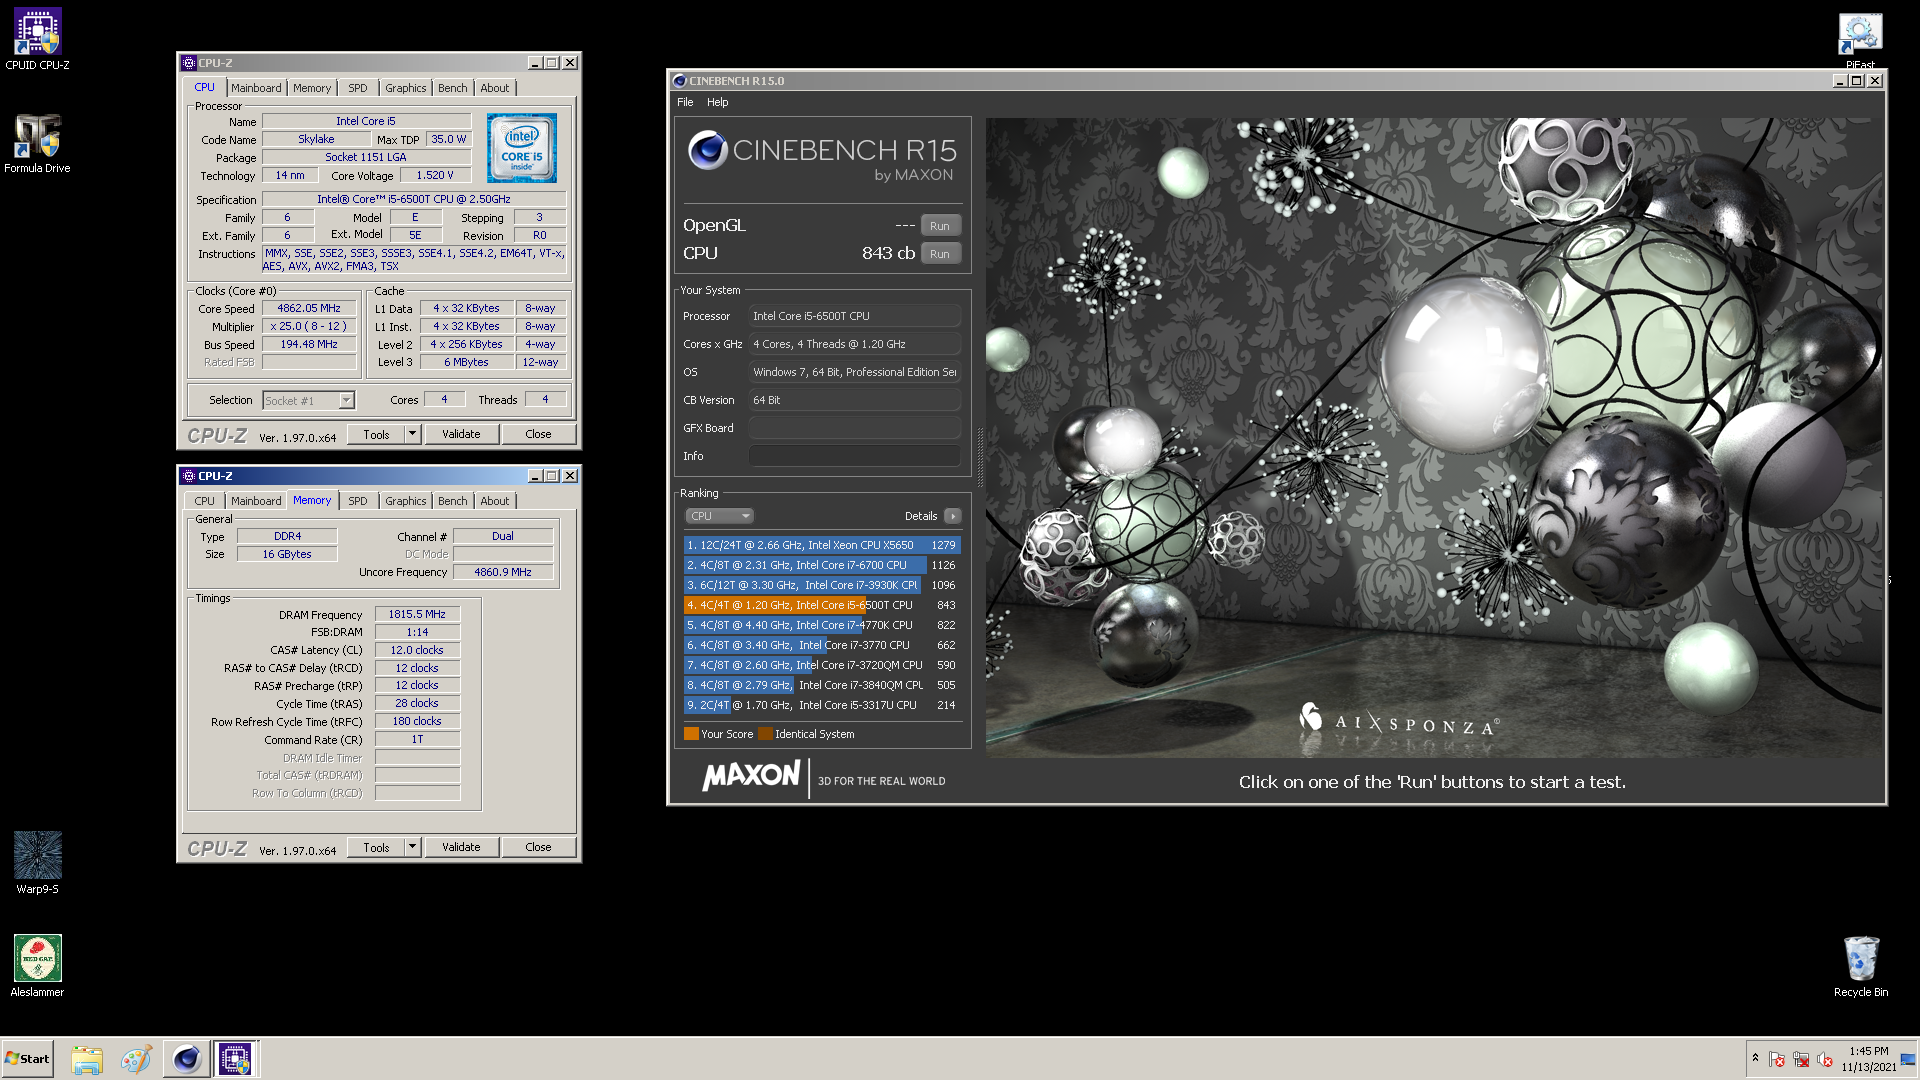1920x1080 pixels.
Task: Select the Mainboard tab in the top CPU-Z window
Action: [x=256, y=88]
